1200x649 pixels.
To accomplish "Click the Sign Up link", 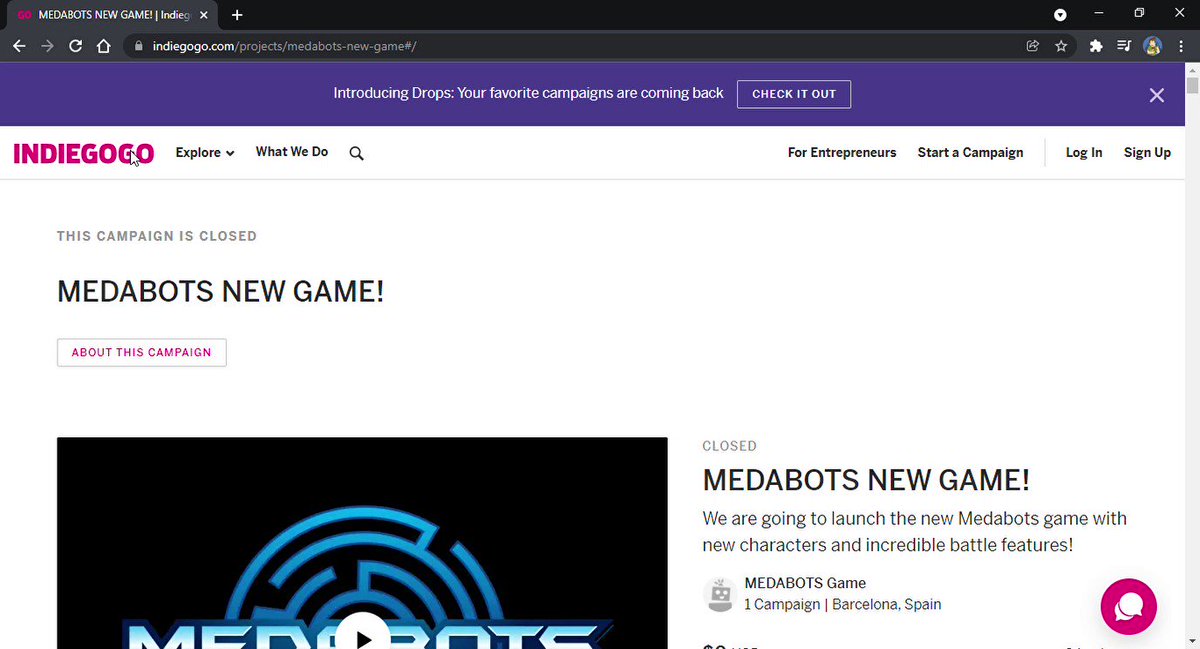I will click(1147, 152).
